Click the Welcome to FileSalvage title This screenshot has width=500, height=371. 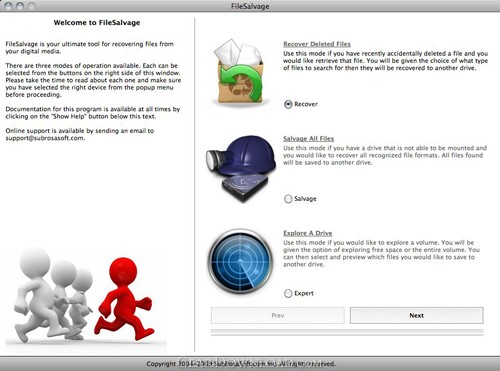(x=97, y=23)
